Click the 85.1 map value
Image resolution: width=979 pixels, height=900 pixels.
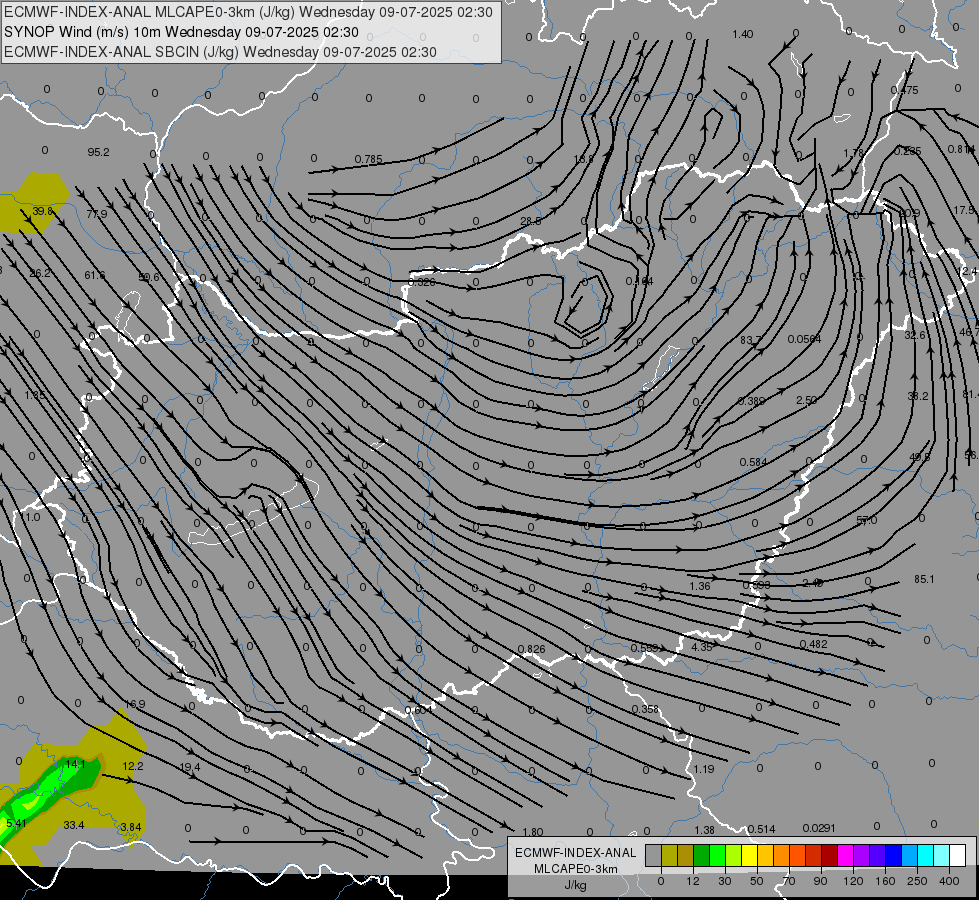pos(924,580)
